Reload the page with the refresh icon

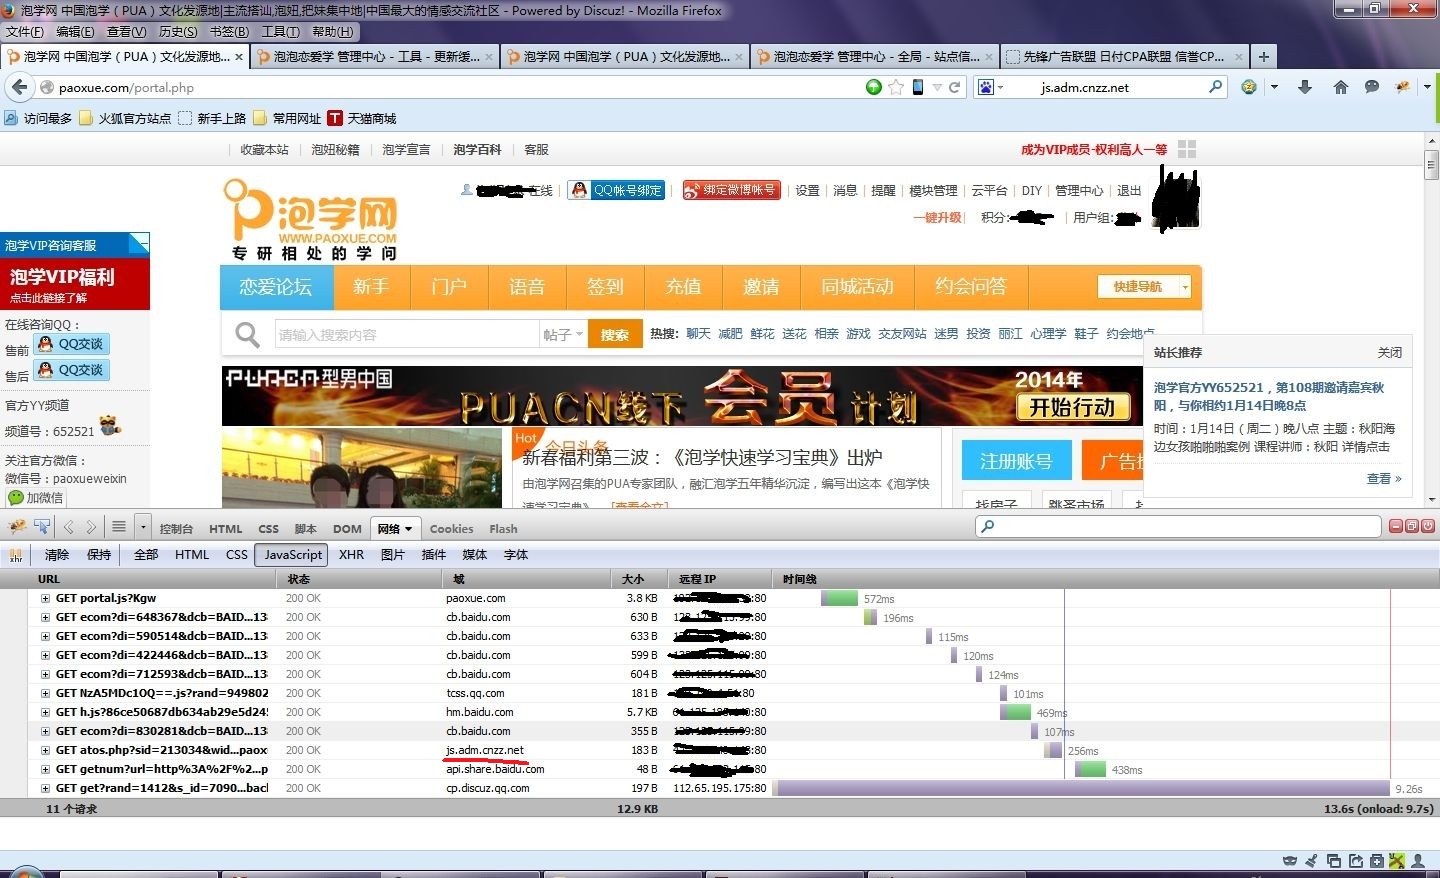click(955, 87)
